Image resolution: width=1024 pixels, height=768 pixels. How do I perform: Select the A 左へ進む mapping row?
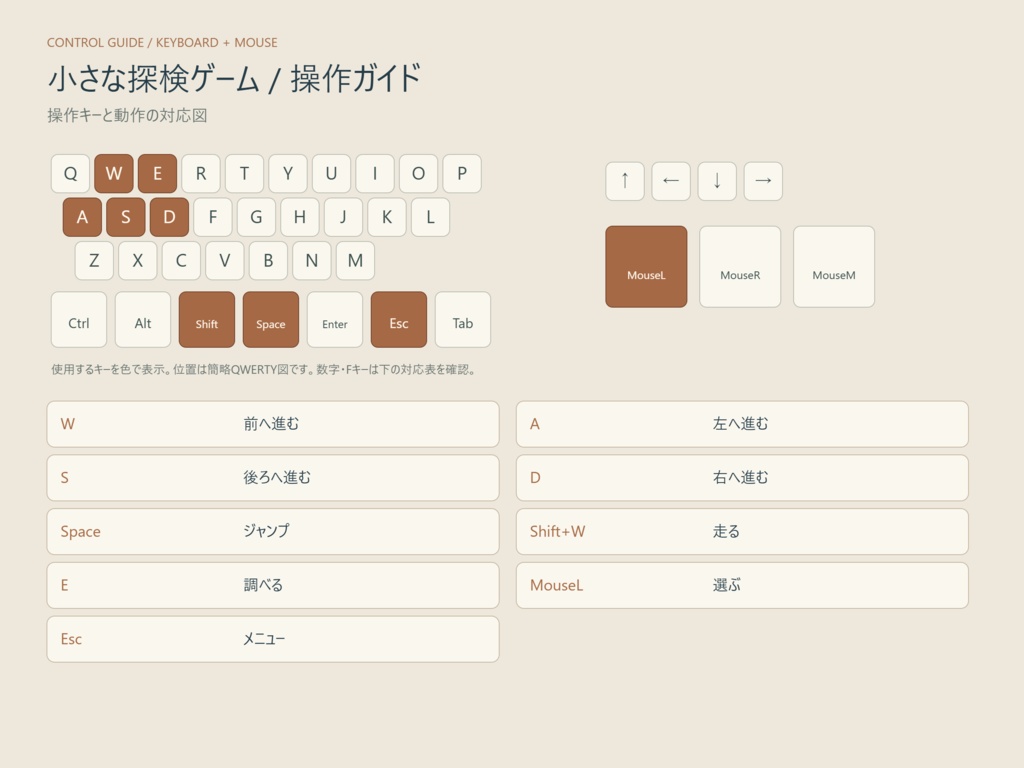tap(743, 424)
